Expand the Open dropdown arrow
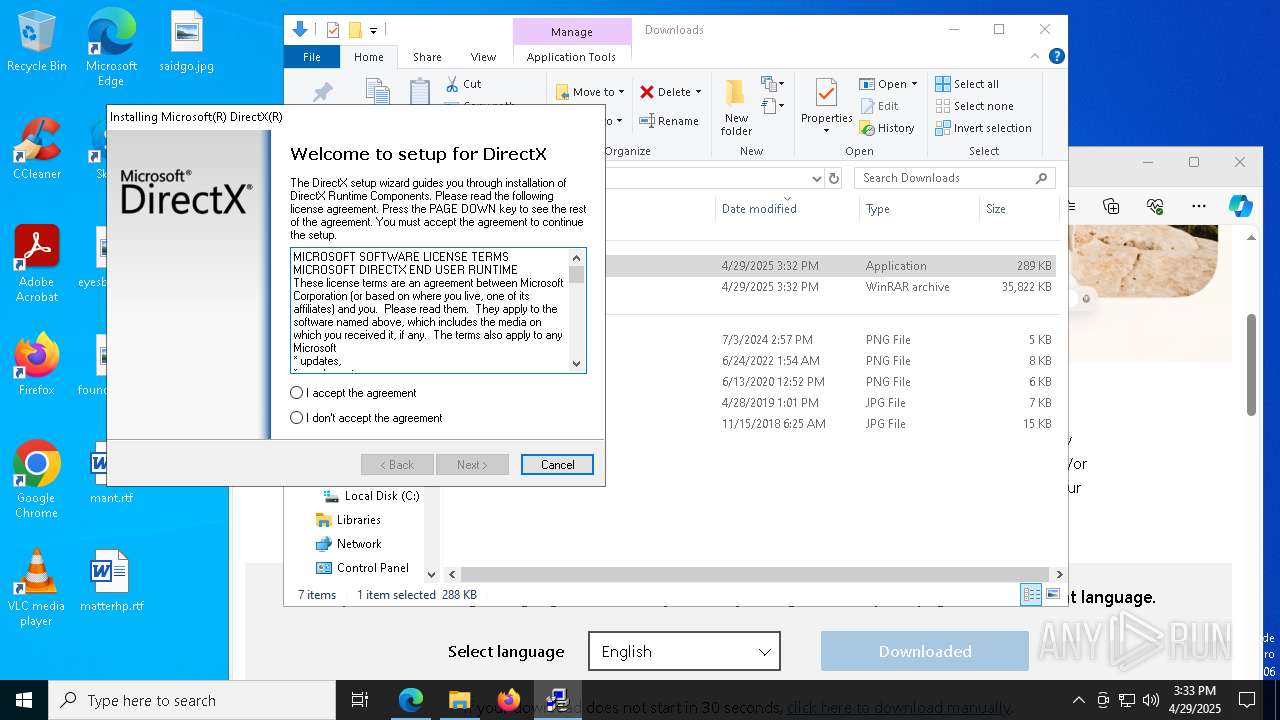Viewport: 1280px width, 720px height. tap(914, 84)
